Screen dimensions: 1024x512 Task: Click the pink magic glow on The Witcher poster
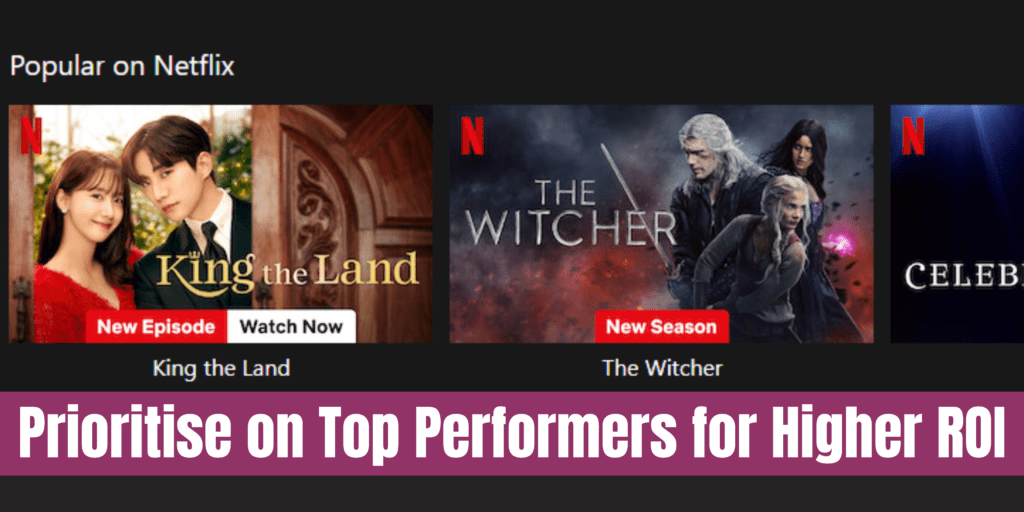[x=838, y=245]
